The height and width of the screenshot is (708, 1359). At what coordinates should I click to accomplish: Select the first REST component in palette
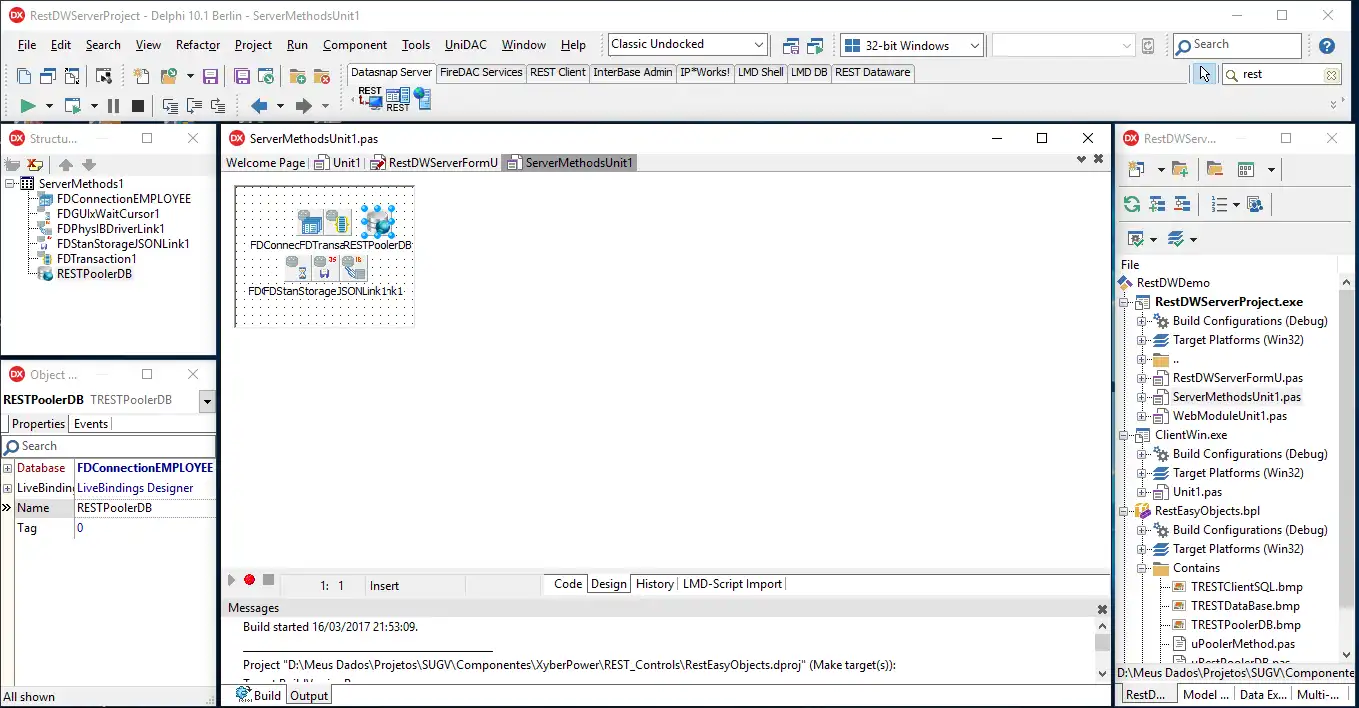(x=370, y=97)
